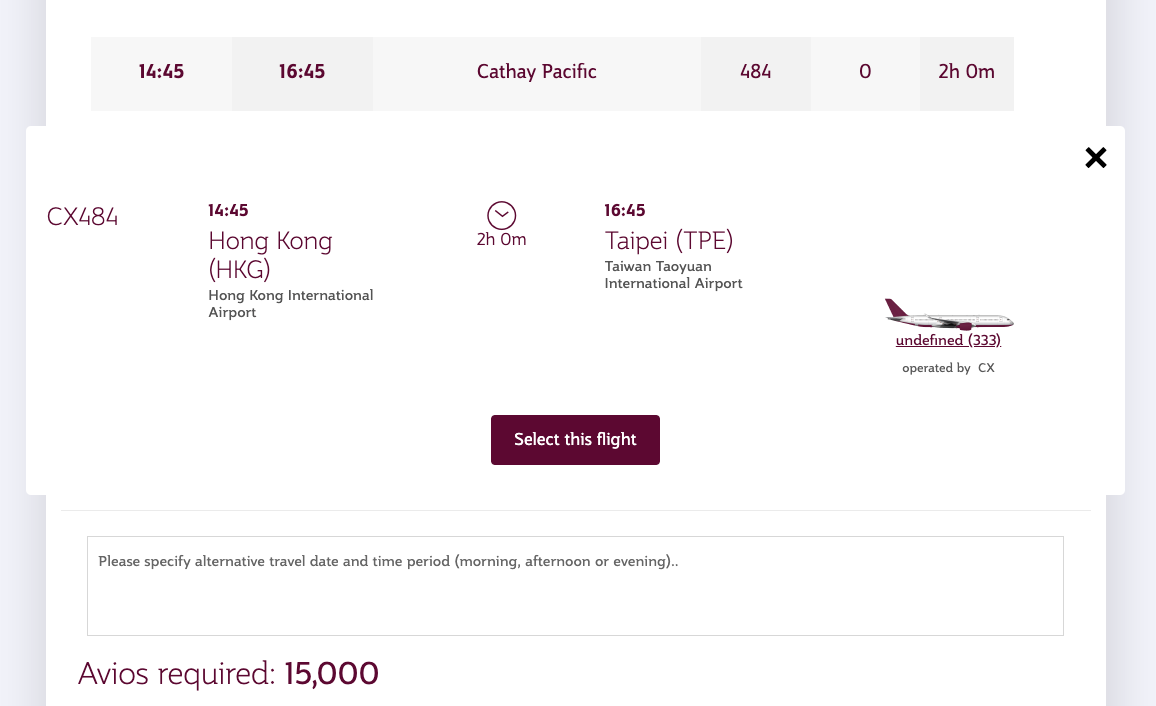This screenshot has width=1156, height=706.
Task: Click Taipei (TPE) arrival city
Action: 668,241
